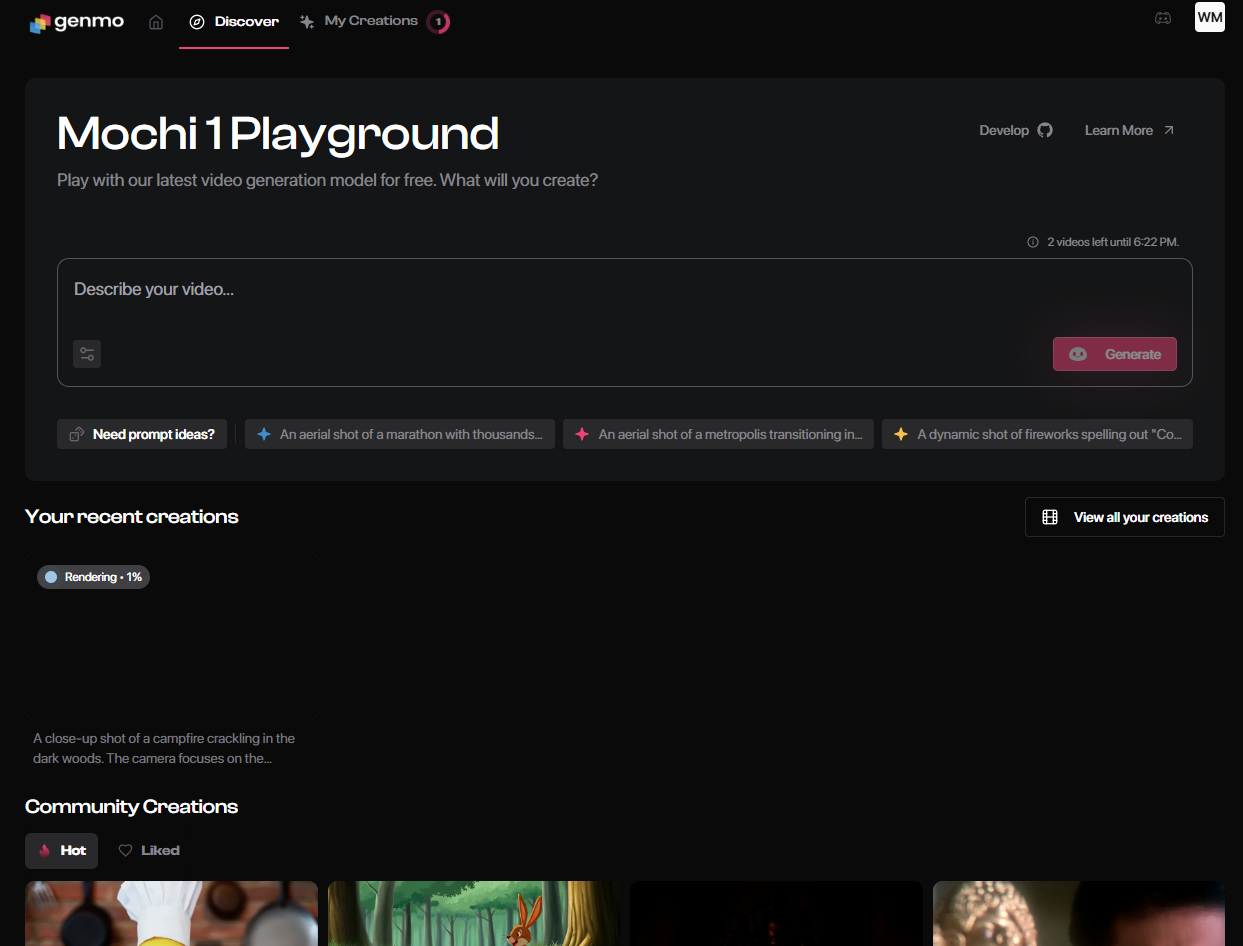Open video settings sliders icon
Image resolution: width=1243 pixels, height=946 pixels.
point(87,354)
